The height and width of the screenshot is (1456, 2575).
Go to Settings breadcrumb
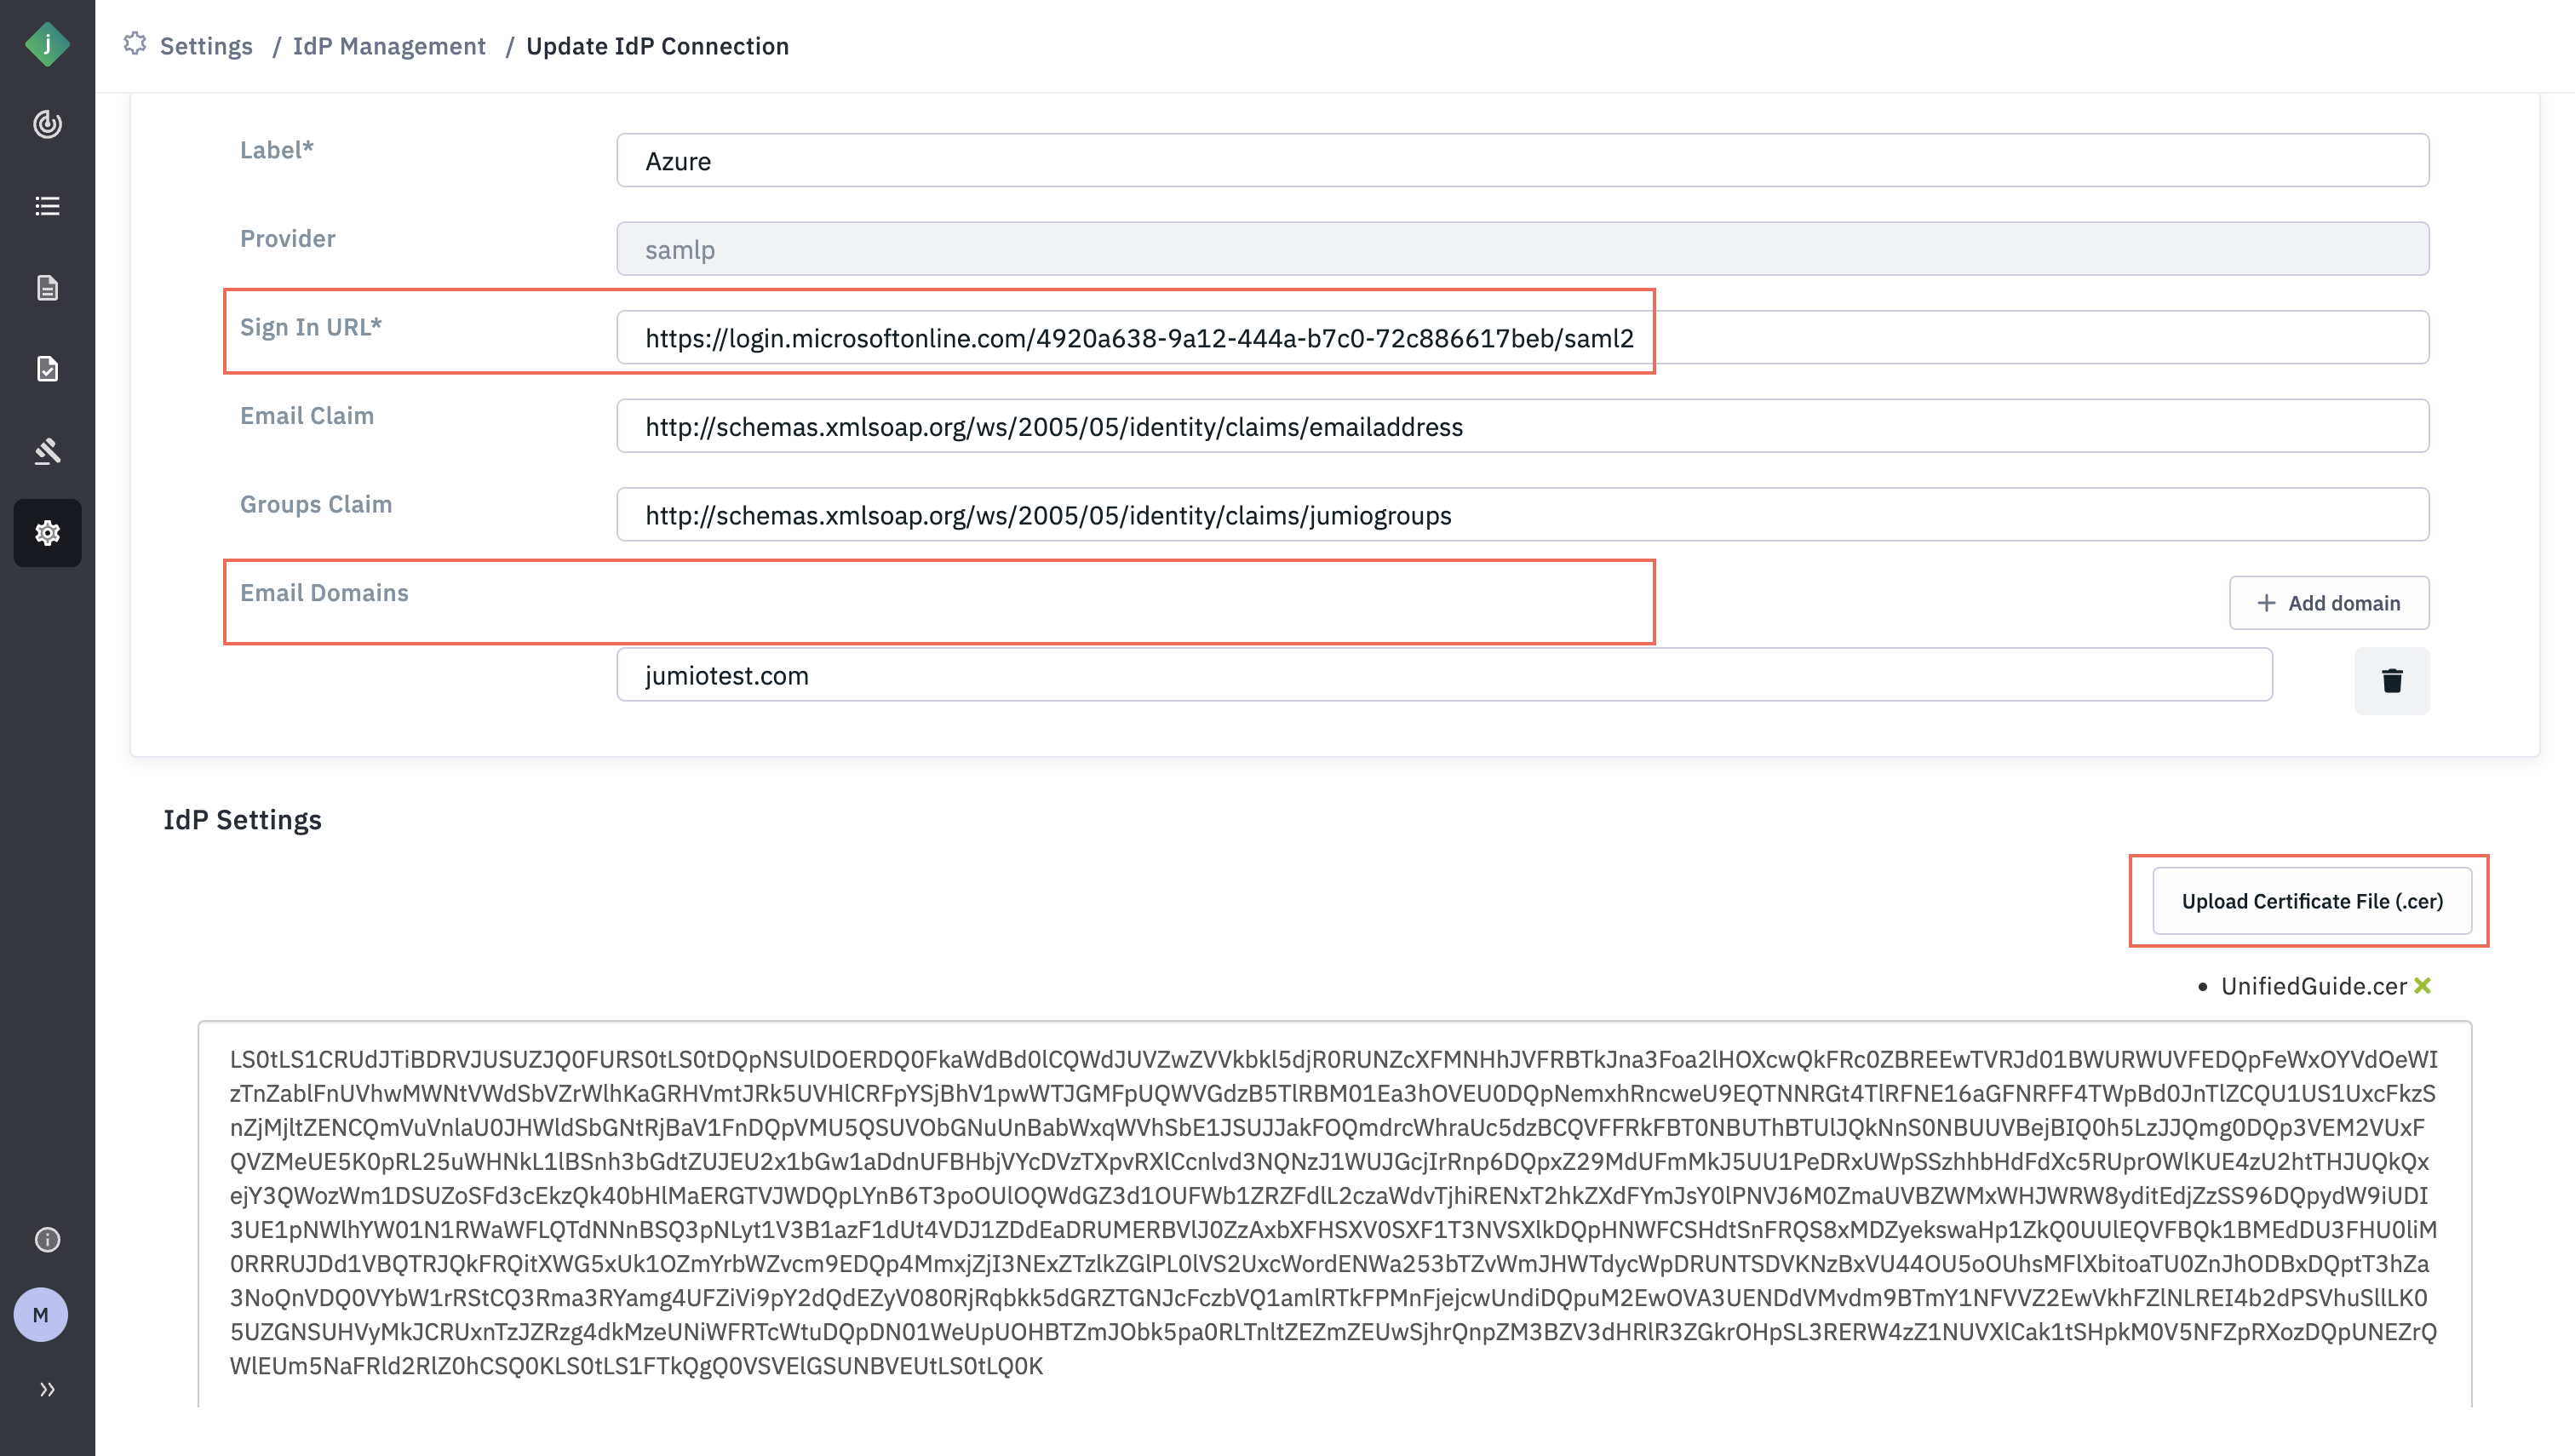pyautogui.click(x=206, y=46)
